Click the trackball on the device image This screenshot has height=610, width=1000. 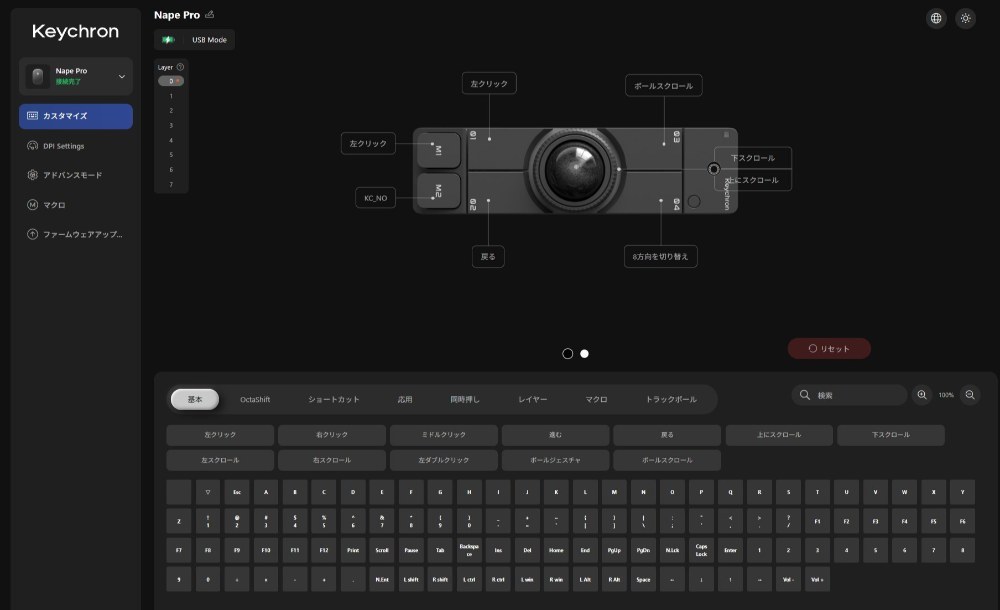[x=574, y=170]
